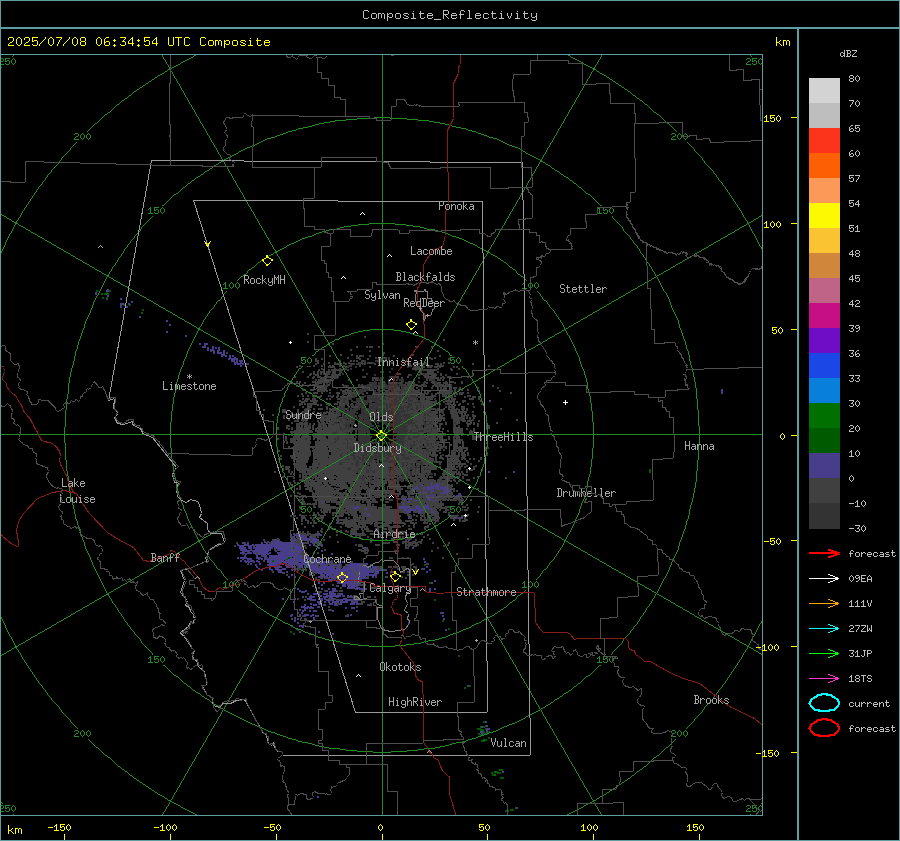
Task: Click the magenta 18TS arrow in legend
Action: tap(824, 678)
